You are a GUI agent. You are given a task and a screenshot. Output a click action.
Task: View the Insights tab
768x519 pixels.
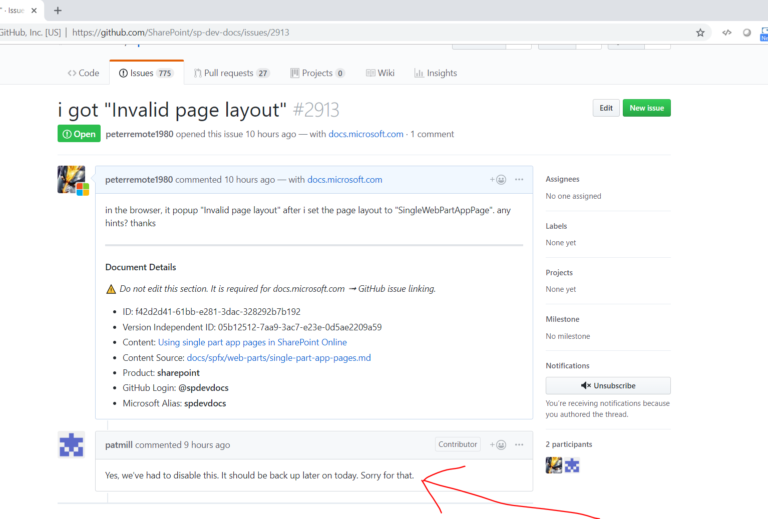point(435,73)
